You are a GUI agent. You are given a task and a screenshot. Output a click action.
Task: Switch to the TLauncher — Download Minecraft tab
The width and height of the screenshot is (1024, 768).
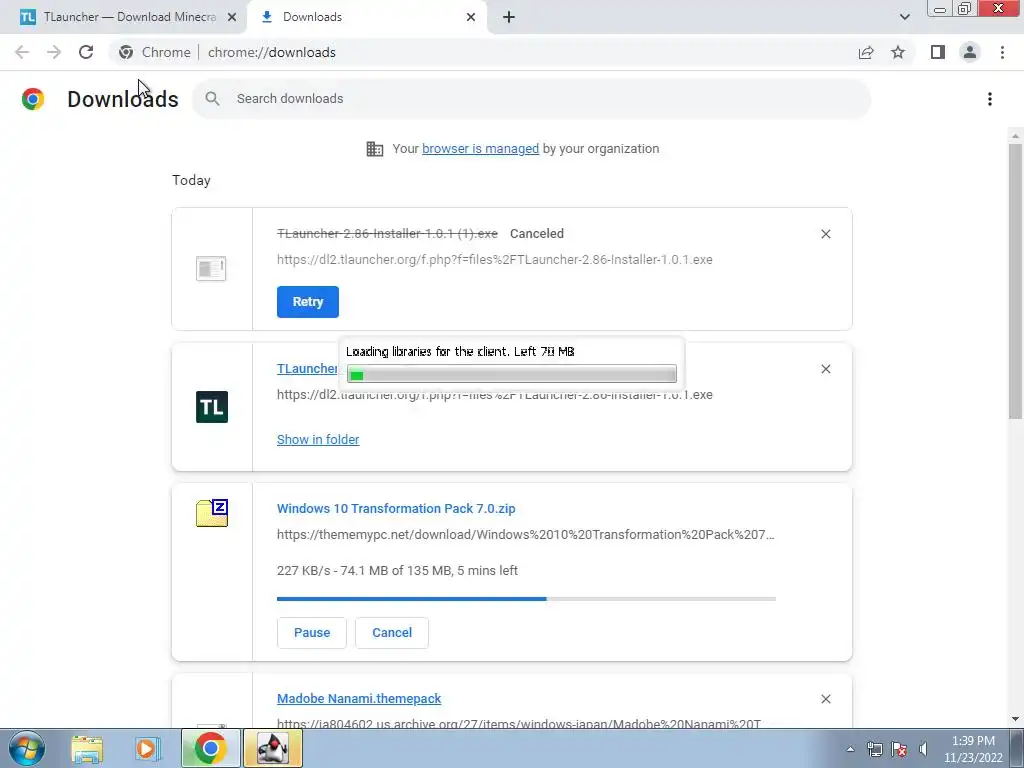point(123,17)
